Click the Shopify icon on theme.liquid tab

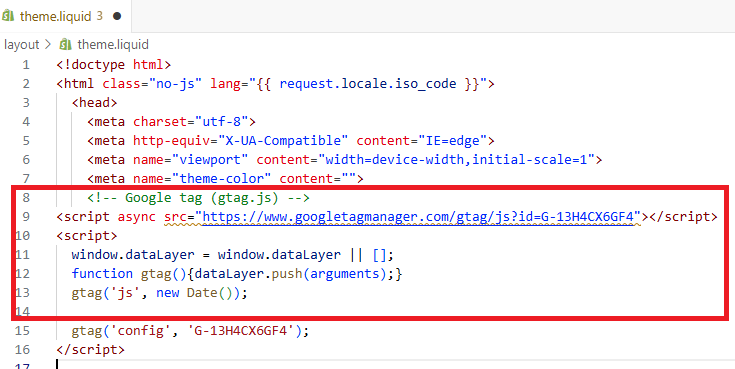click(8, 16)
